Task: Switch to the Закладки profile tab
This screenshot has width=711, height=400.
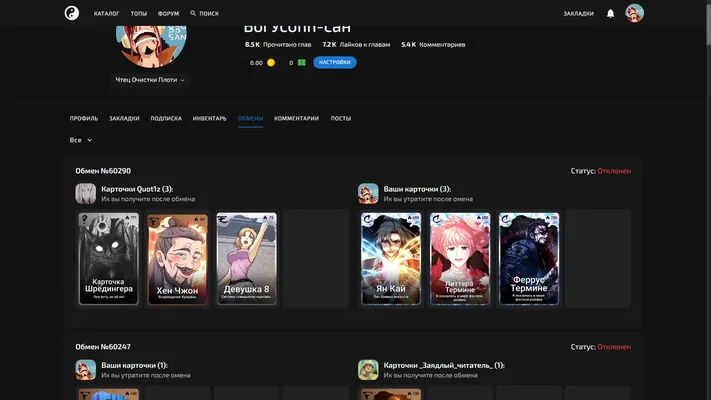Action: coord(124,118)
